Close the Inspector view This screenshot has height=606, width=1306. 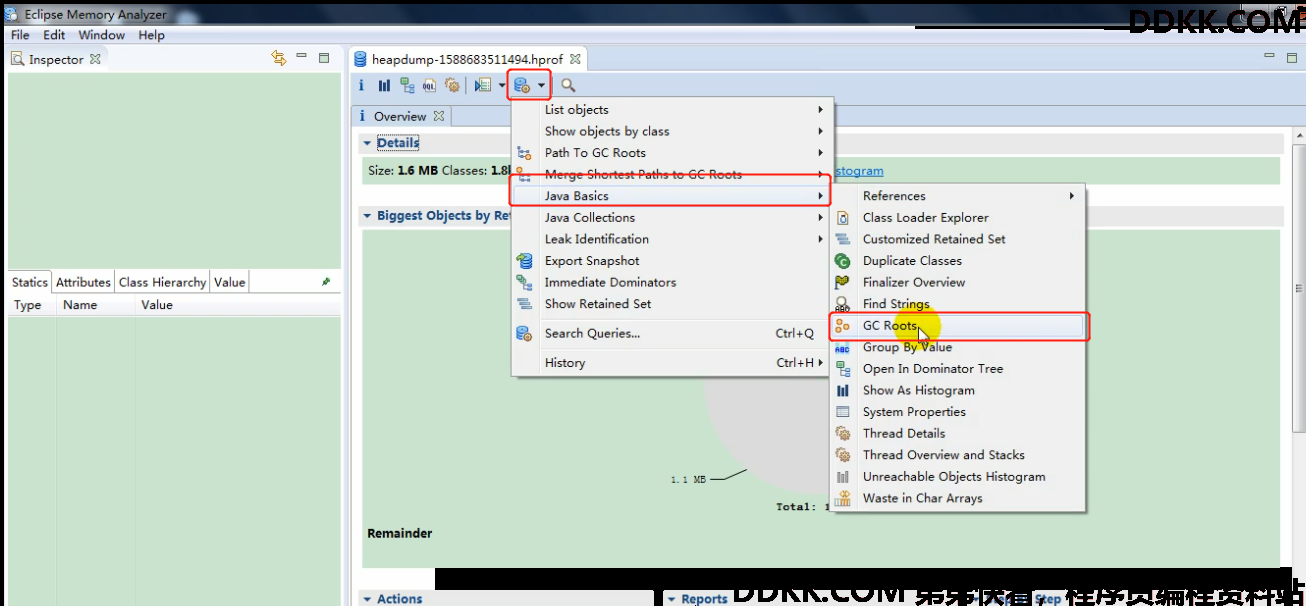[95, 59]
